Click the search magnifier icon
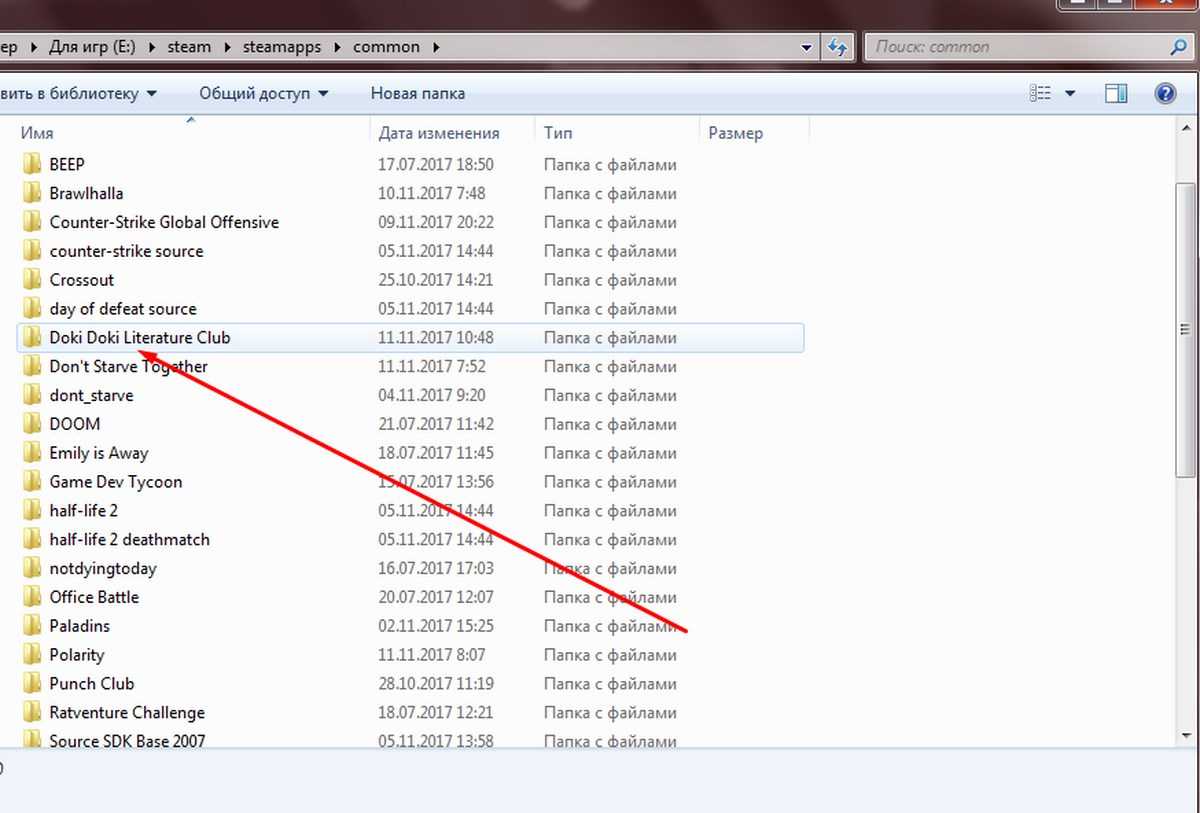Image resolution: width=1200 pixels, height=813 pixels. 1178,47
